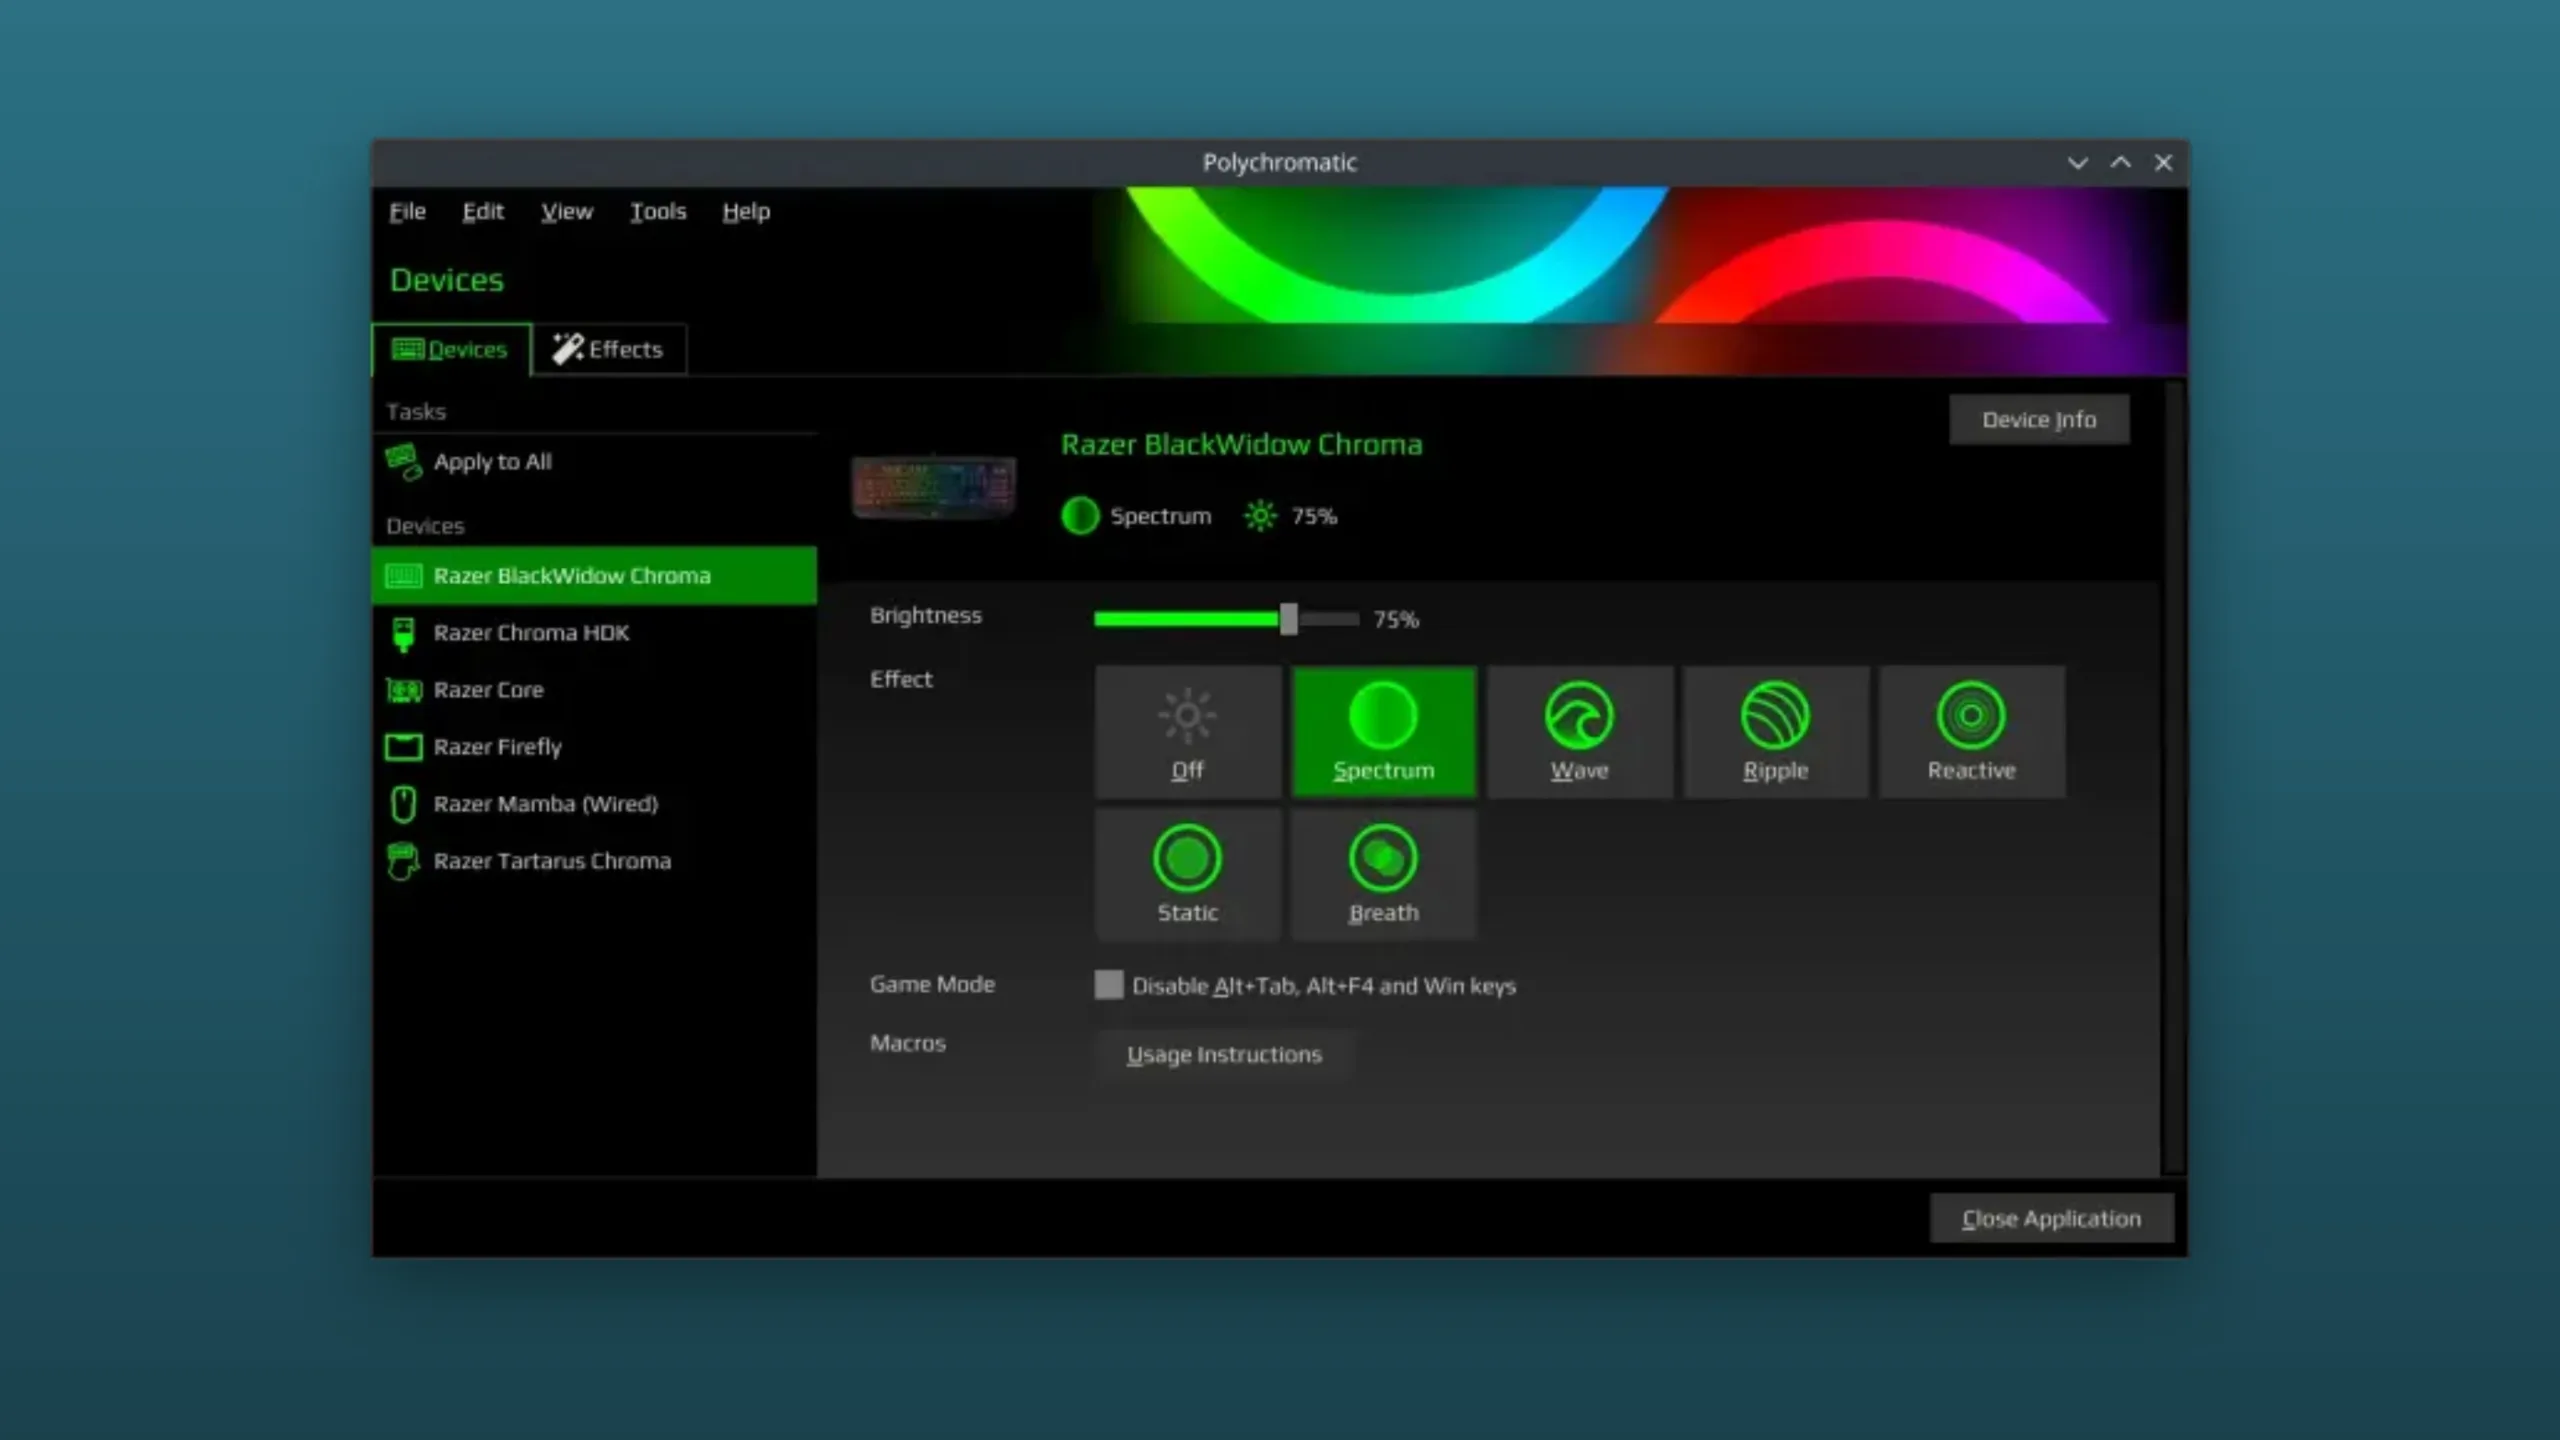
Task: Select Razer Mamba (Wired) in device list
Action: click(595, 804)
